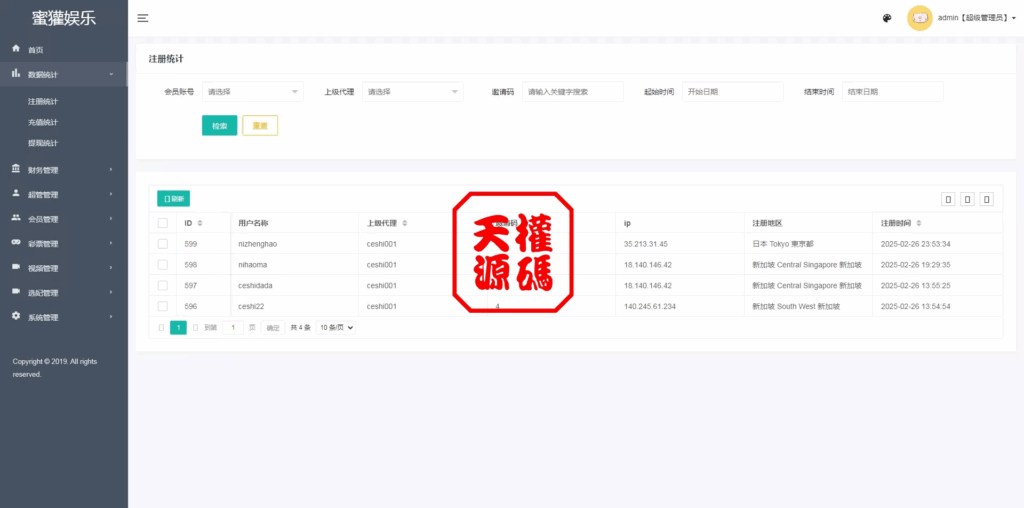The image size is (1024, 508).
Task: Sort the table by the 上级代理 column
Action: (x=405, y=223)
